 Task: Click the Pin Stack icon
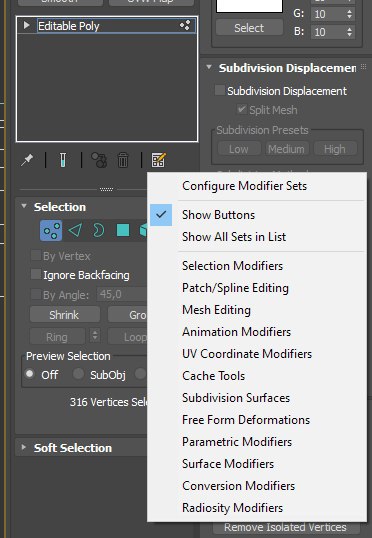pyautogui.click(x=27, y=160)
